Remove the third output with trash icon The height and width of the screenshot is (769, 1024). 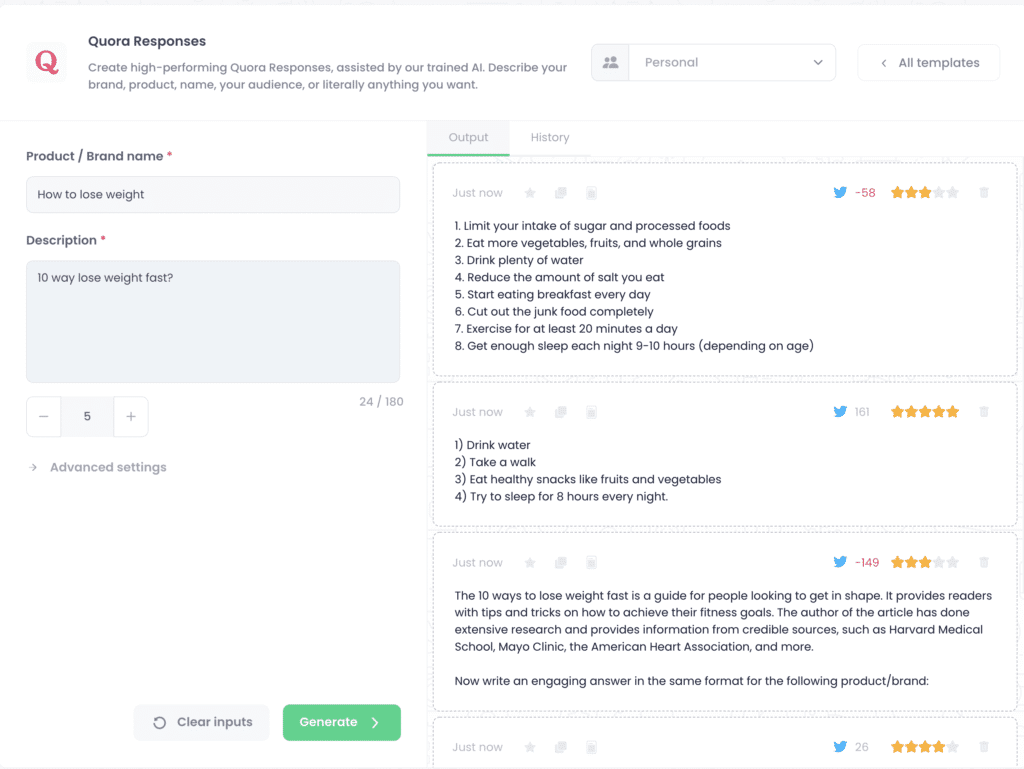pyautogui.click(x=984, y=561)
